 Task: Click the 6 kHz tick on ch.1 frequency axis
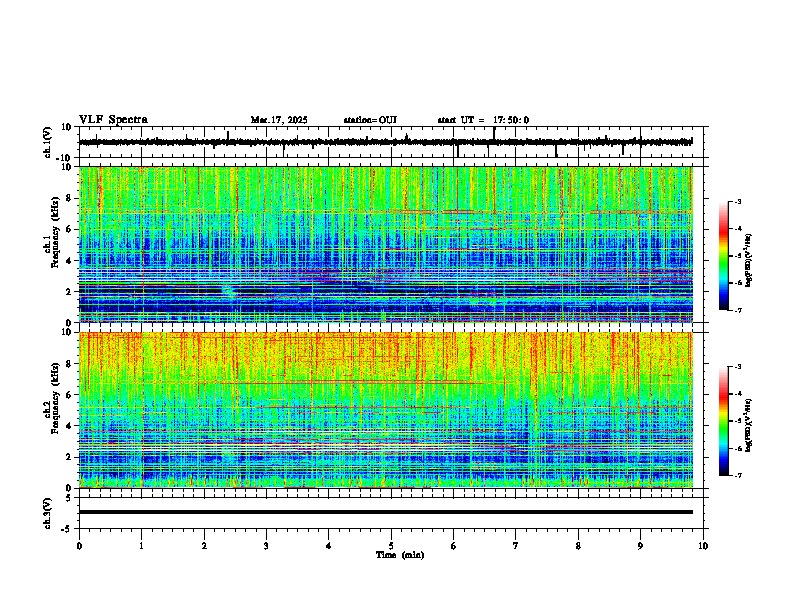click(70, 230)
